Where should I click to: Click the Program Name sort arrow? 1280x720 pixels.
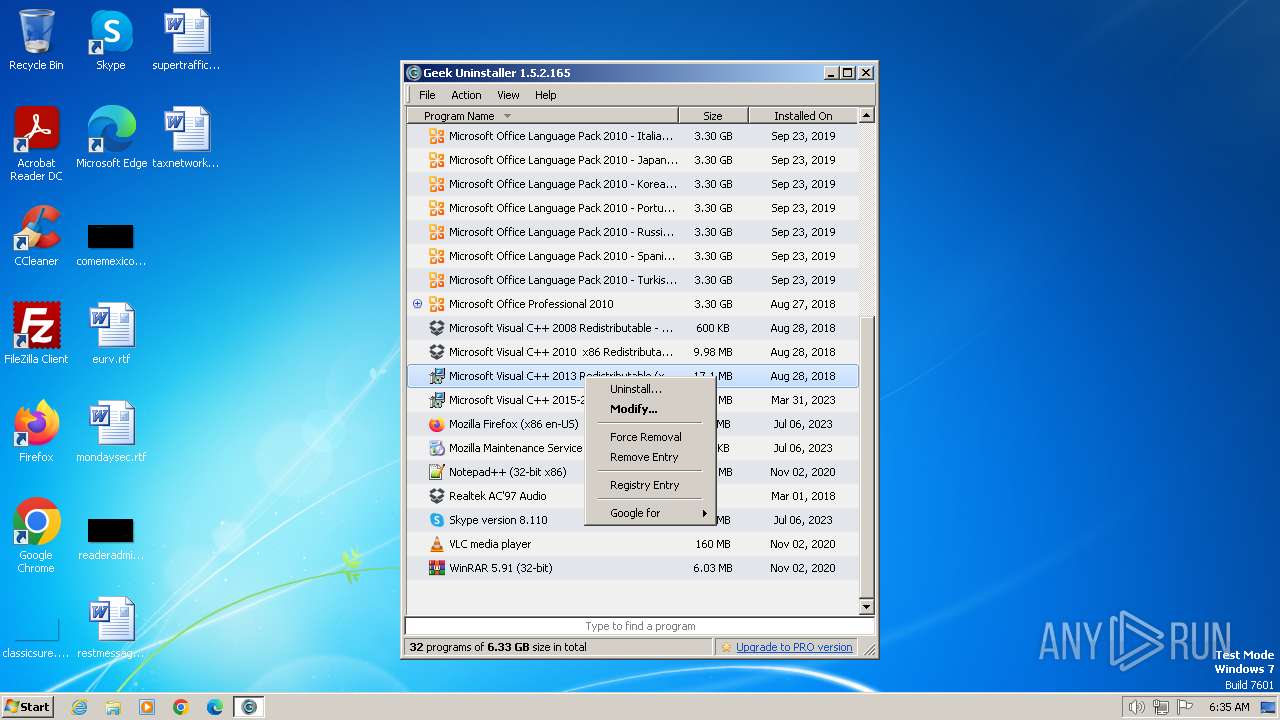(507, 116)
